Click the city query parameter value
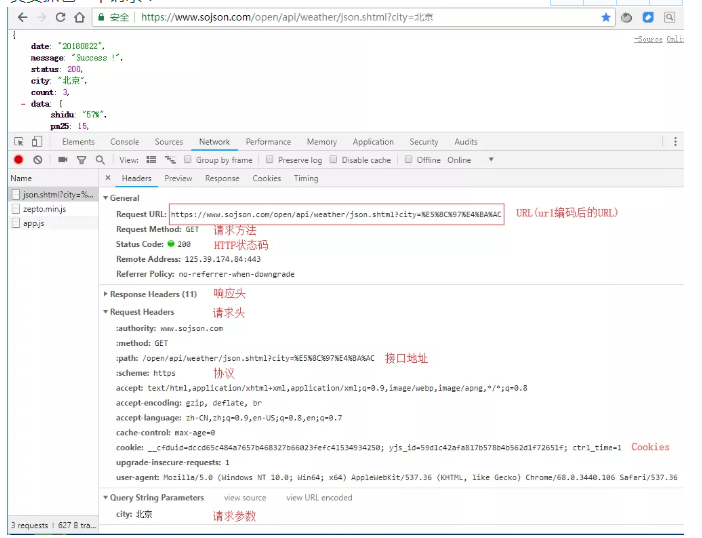The height and width of the screenshot is (538, 702). point(144,514)
